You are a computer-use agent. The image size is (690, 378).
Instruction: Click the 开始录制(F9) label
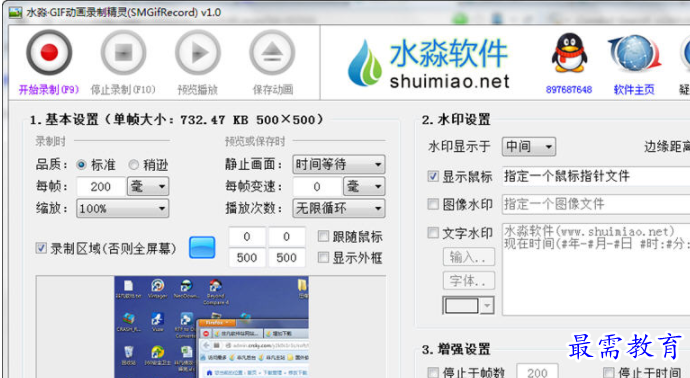click(x=49, y=90)
